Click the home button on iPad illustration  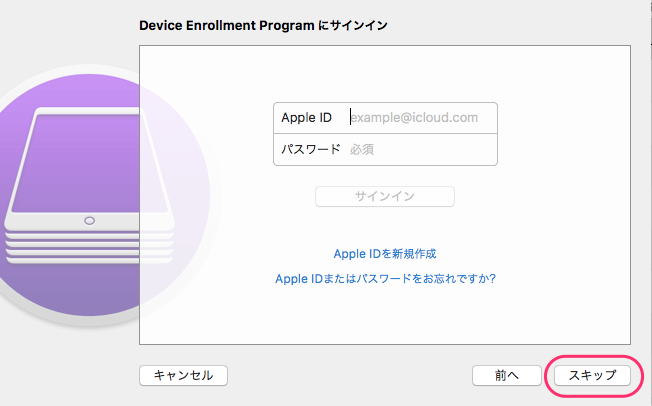[x=90, y=219]
